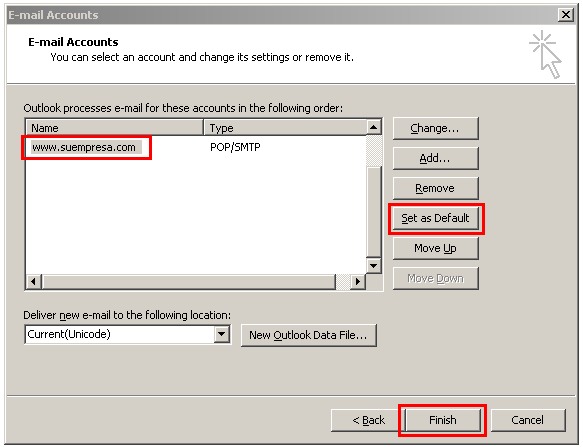The width and height of the screenshot is (583, 447).
Task: Add a new e-mail account
Action: (x=435, y=158)
